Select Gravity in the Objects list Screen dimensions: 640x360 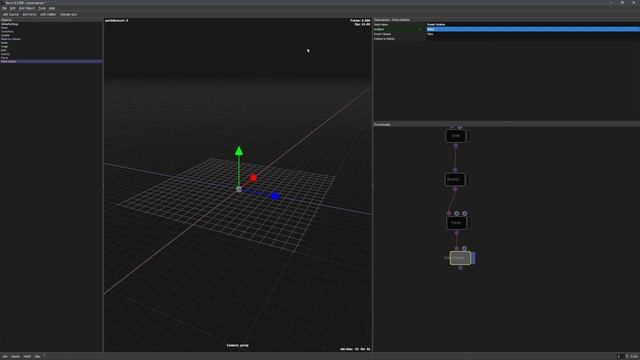(51, 54)
